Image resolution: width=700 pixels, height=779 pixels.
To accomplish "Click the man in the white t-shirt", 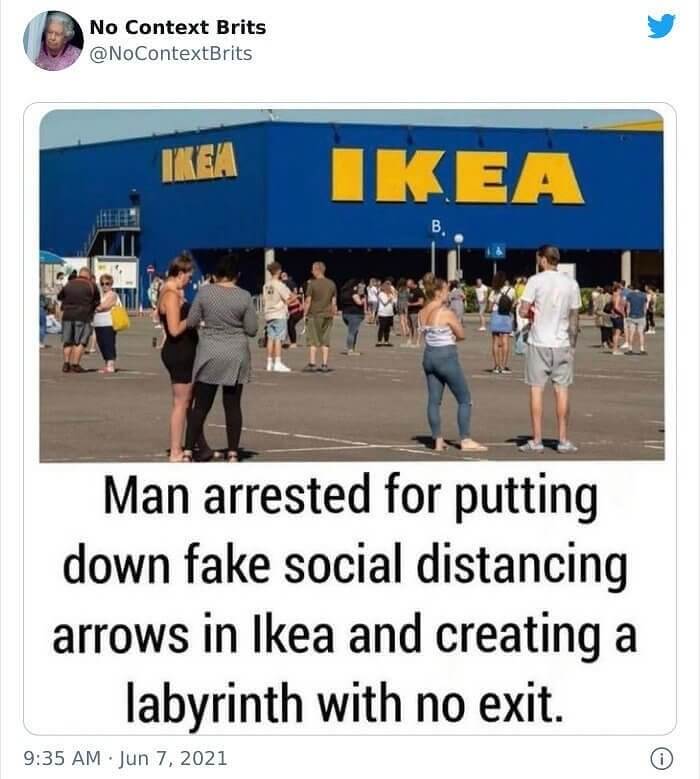I will 549,348.
